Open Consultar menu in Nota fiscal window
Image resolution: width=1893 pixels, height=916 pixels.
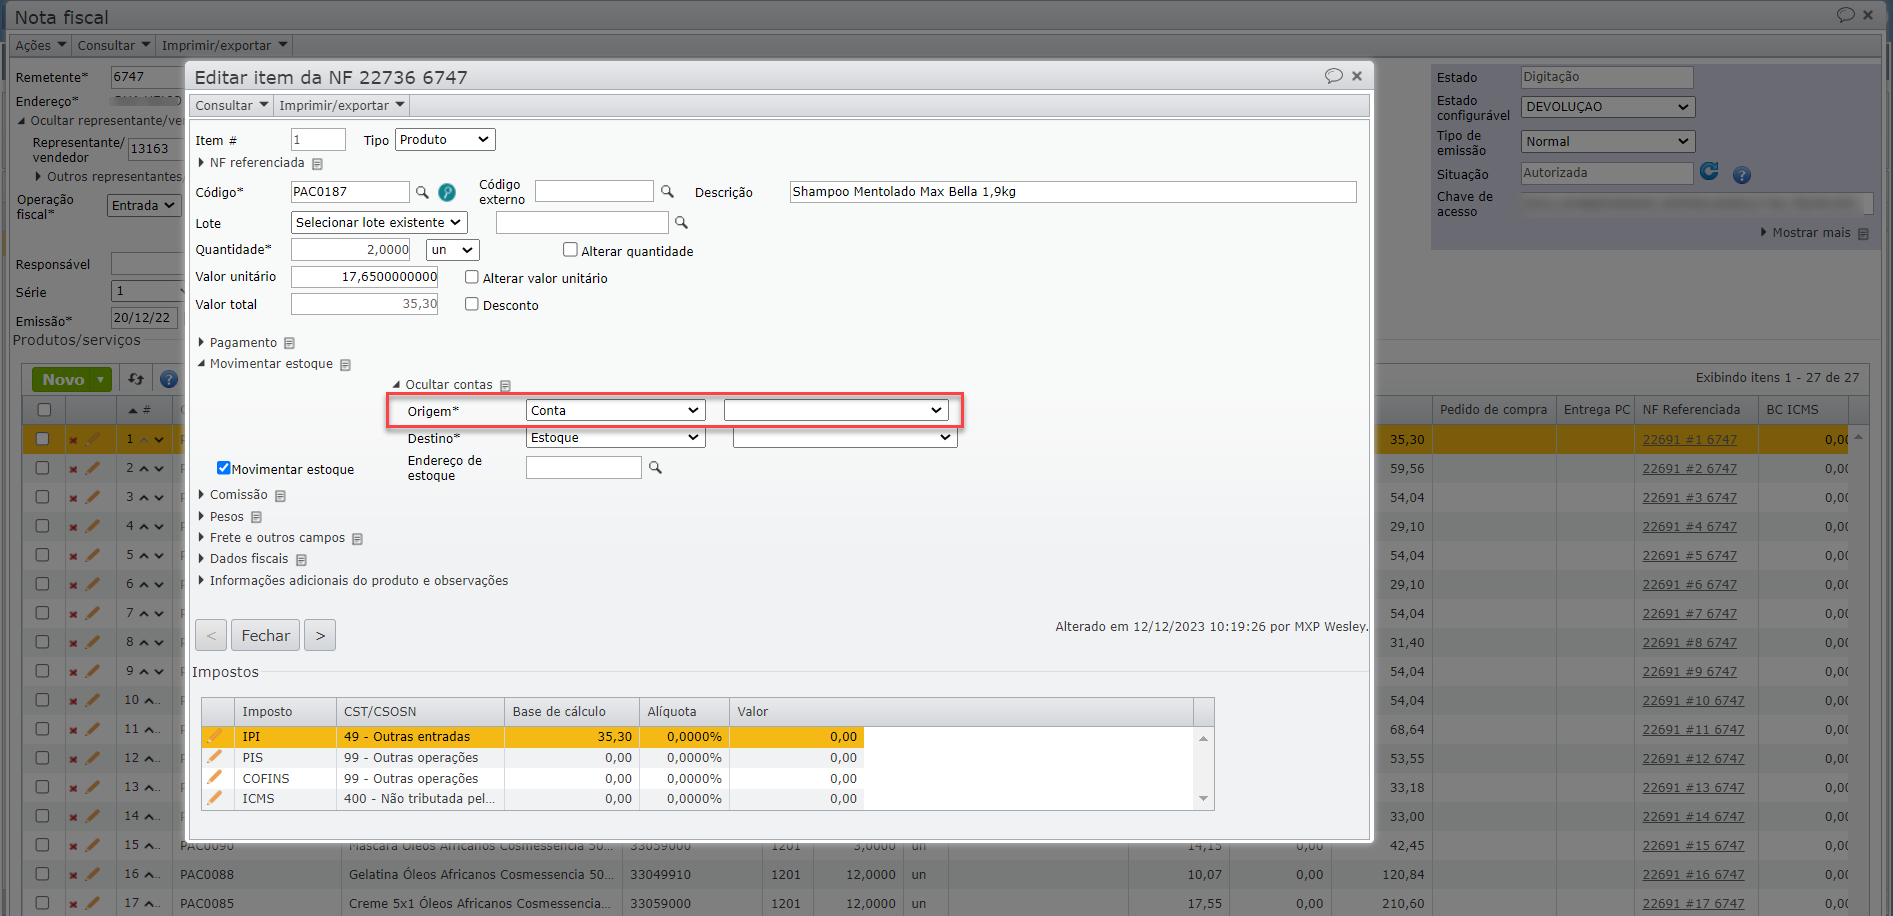coord(114,45)
